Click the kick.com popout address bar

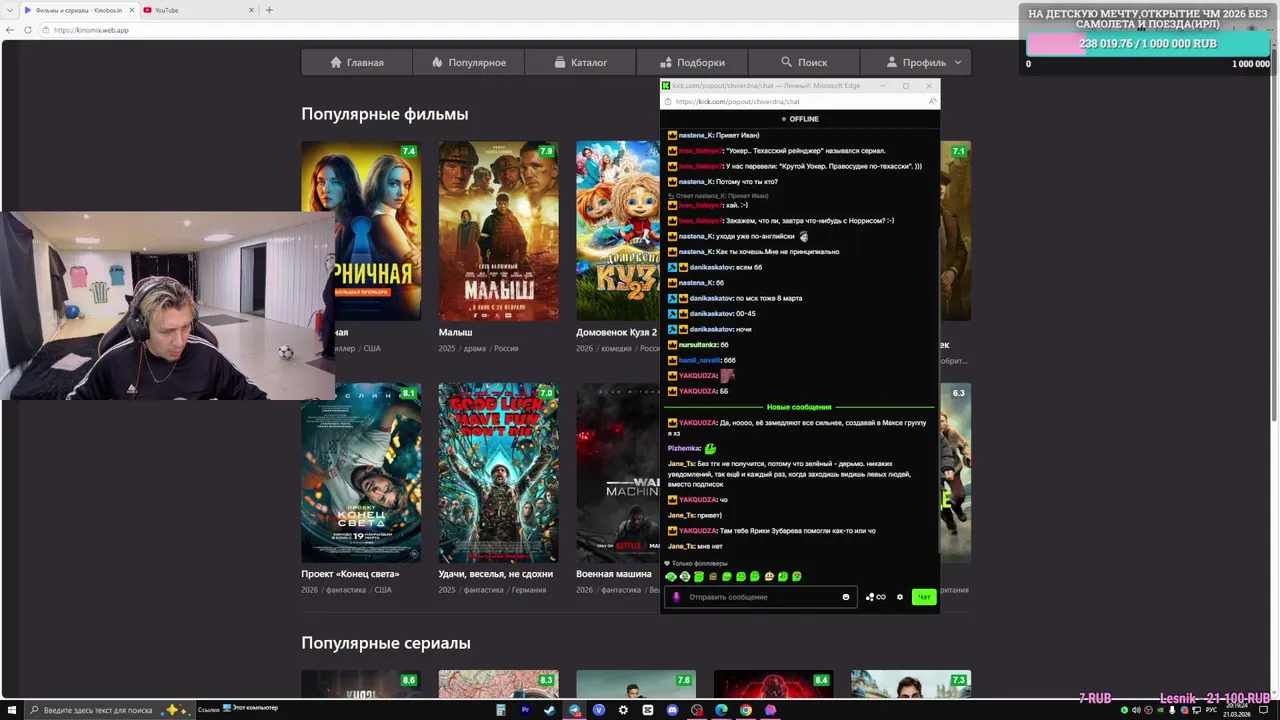(x=795, y=101)
